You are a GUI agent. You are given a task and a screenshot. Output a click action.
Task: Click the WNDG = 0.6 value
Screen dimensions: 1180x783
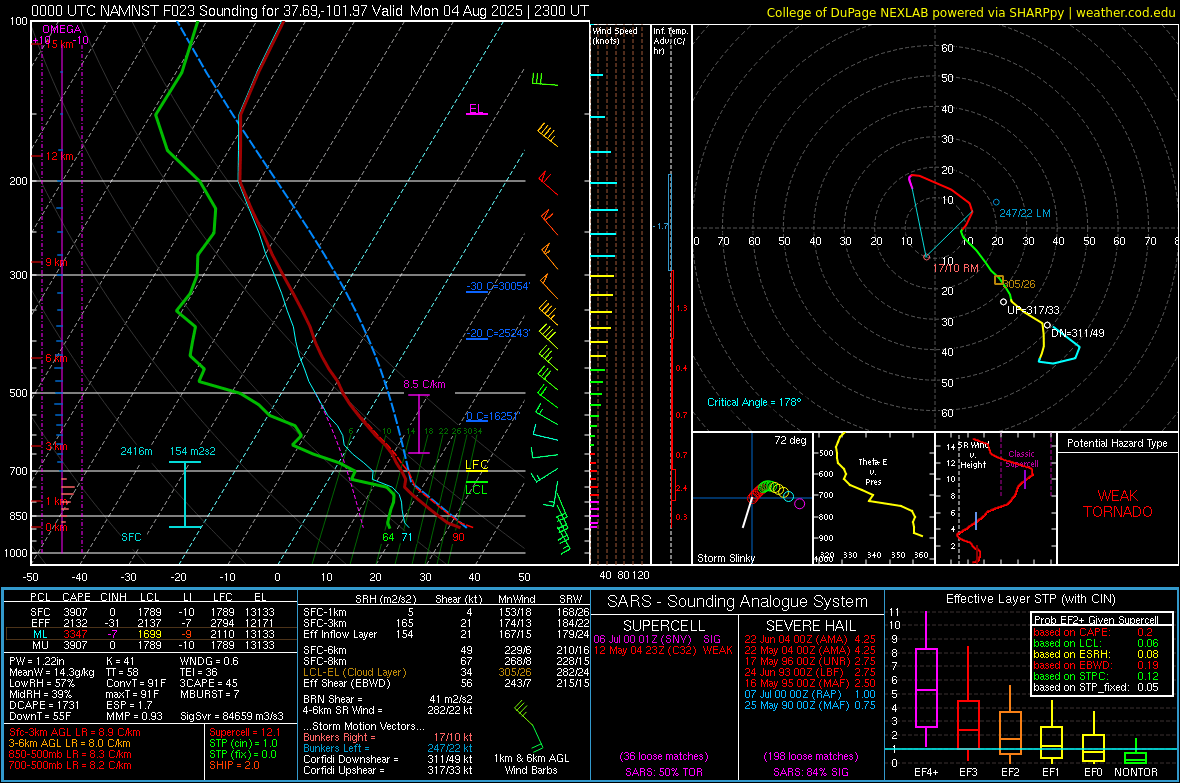click(x=209, y=661)
